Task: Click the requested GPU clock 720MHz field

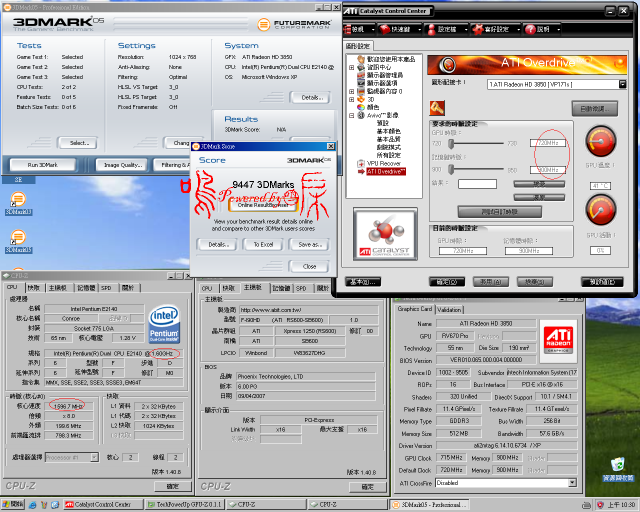Action: 548,143
